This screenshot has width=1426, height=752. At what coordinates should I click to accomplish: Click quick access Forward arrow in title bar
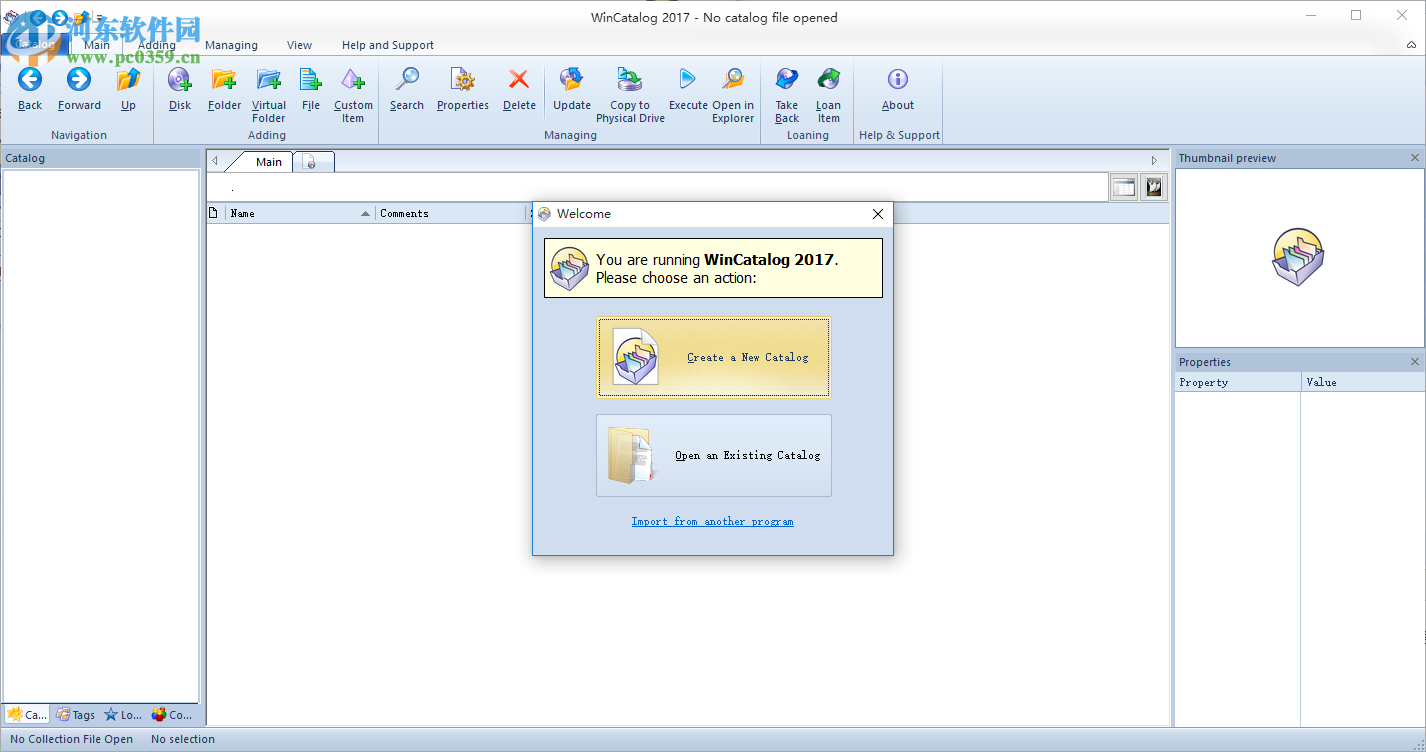tap(59, 17)
